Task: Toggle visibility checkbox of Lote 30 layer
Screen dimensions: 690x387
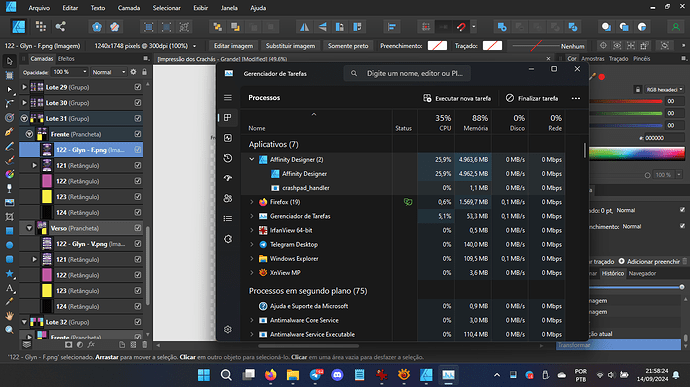Action: click(138, 103)
